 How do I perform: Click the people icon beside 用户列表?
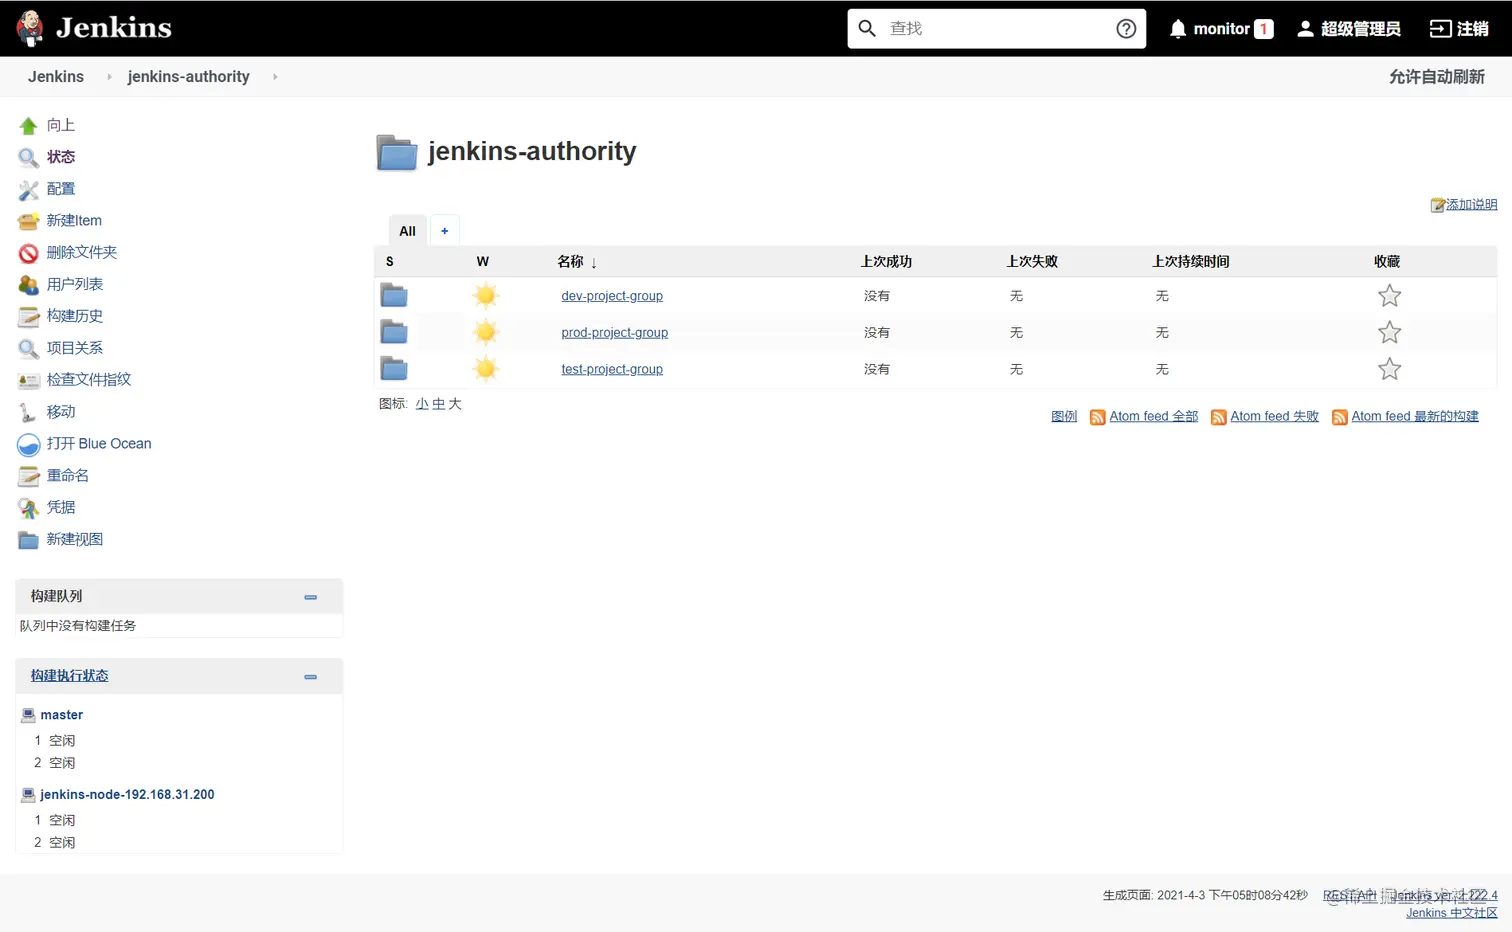(28, 285)
